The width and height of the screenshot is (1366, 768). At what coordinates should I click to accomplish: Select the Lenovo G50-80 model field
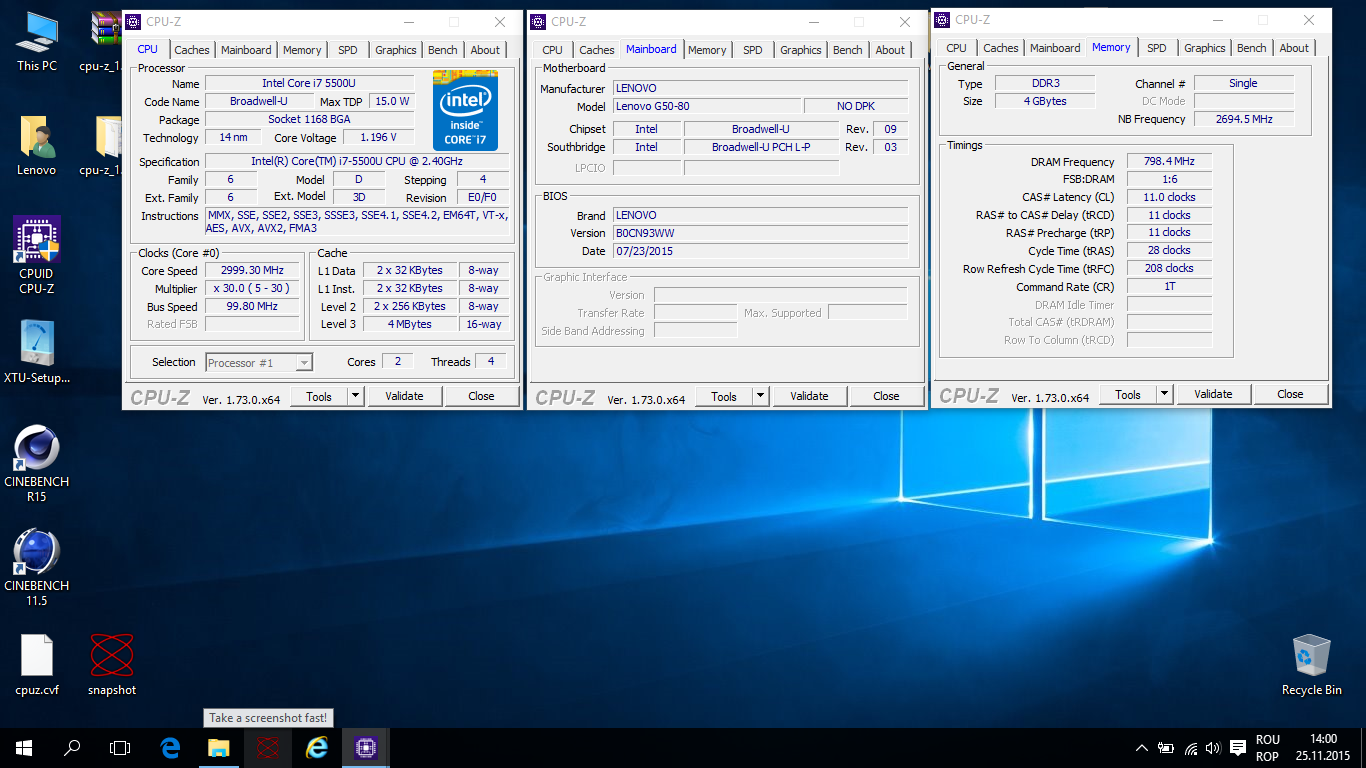706,106
